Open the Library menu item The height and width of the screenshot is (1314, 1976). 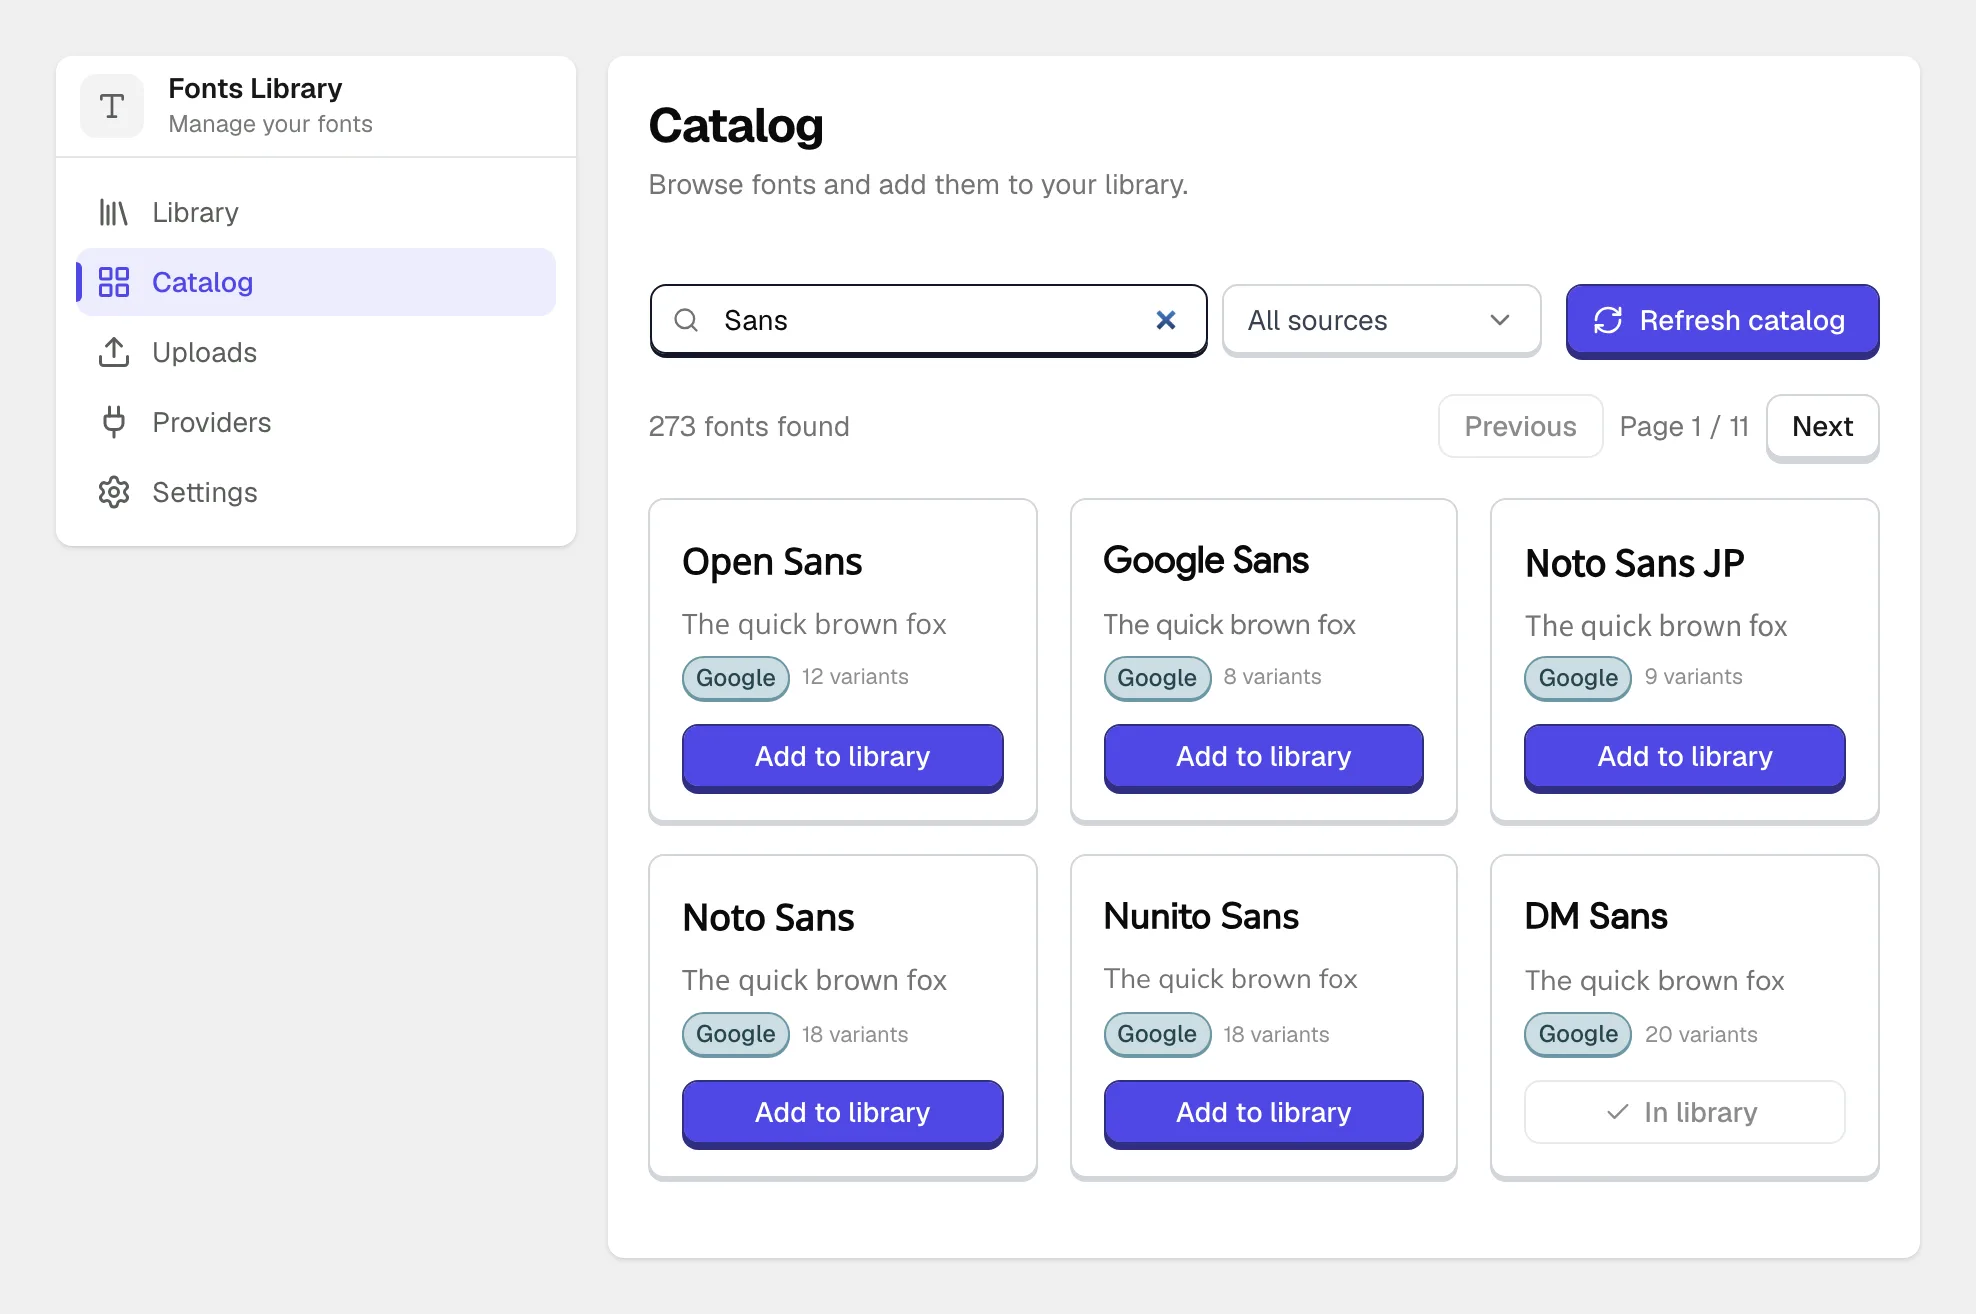[x=316, y=212]
